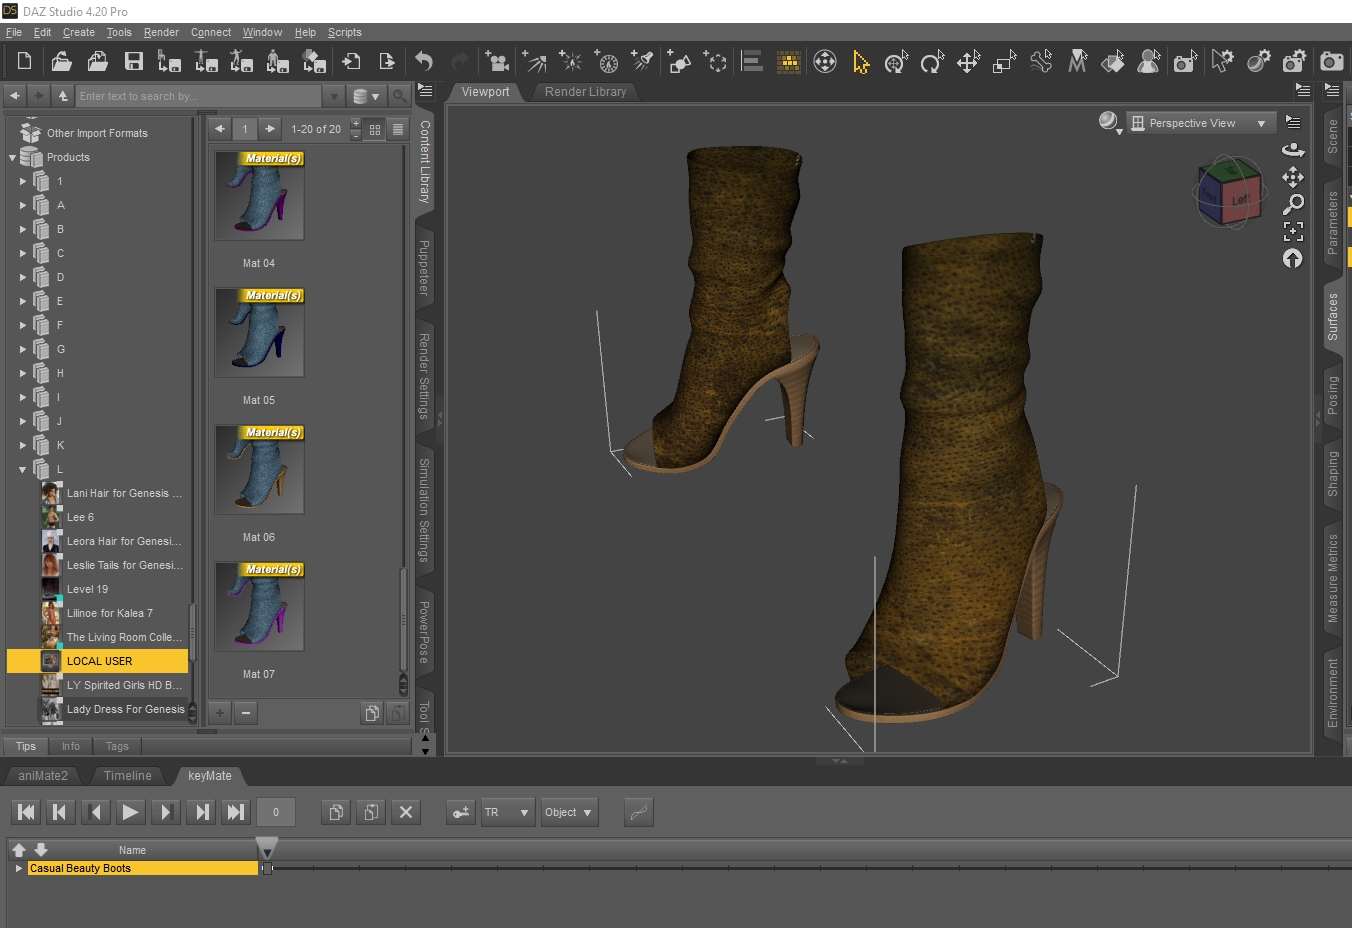Click the Render camera icon
The width and height of the screenshot is (1352, 928).
click(x=1331, y=62)
